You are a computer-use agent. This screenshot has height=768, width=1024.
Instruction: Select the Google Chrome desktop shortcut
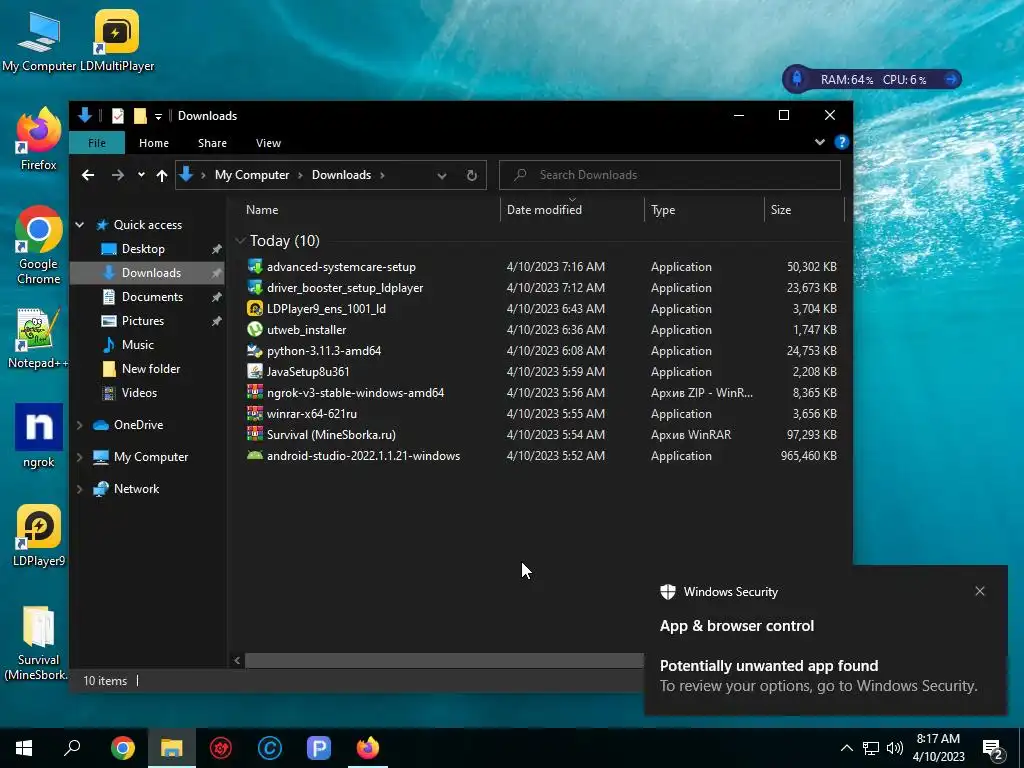pos(39,246)
